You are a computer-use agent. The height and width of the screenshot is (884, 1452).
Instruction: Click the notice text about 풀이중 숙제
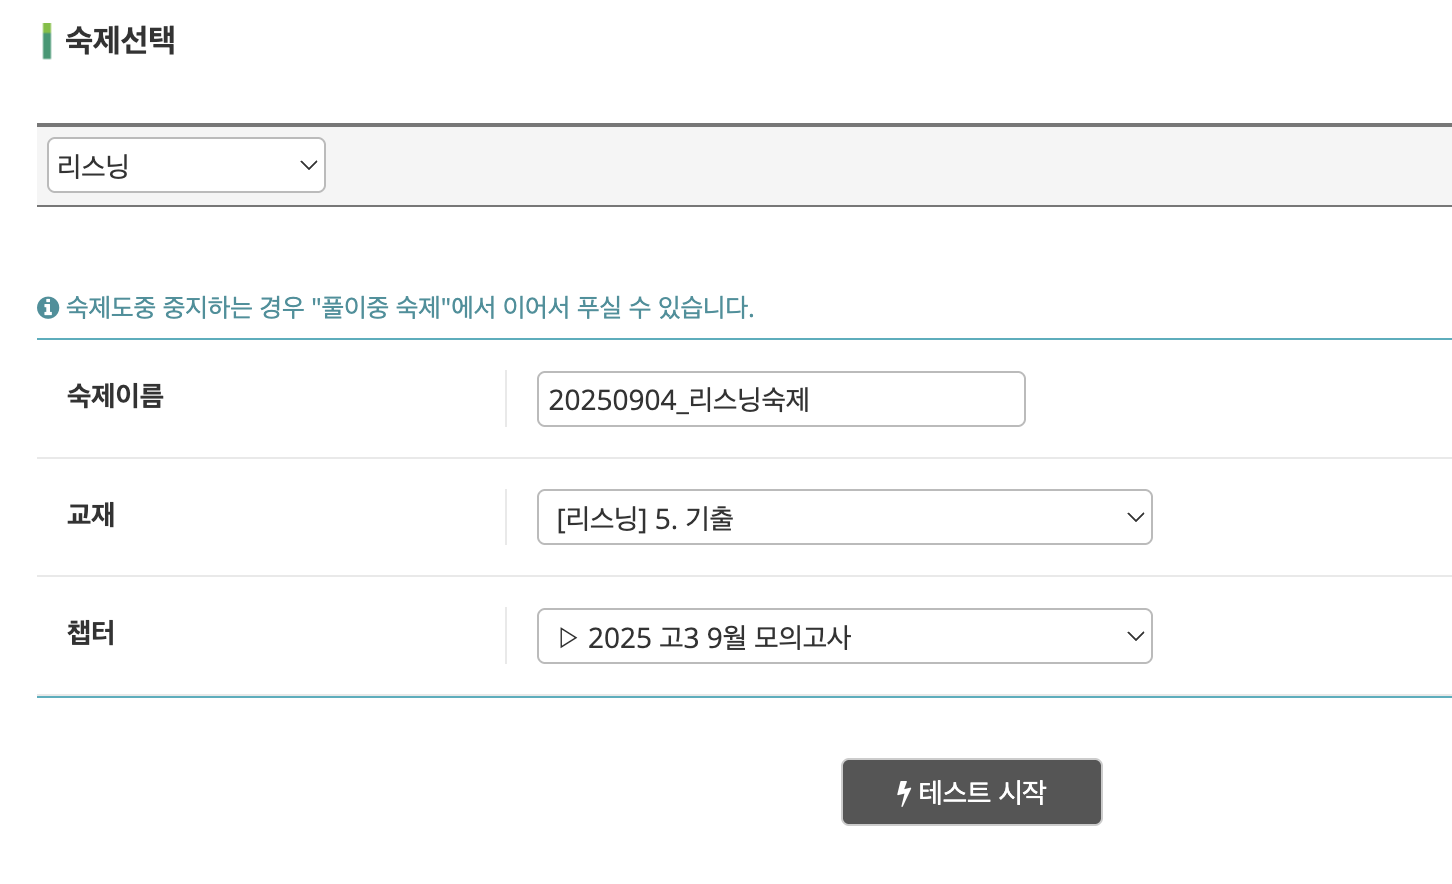coord(410,307)
